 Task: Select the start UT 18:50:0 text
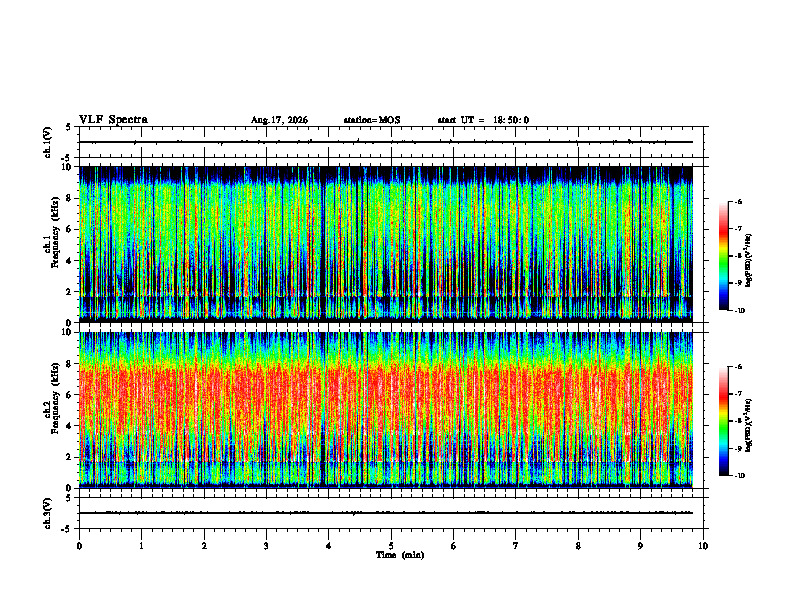[x=483, y=120]
